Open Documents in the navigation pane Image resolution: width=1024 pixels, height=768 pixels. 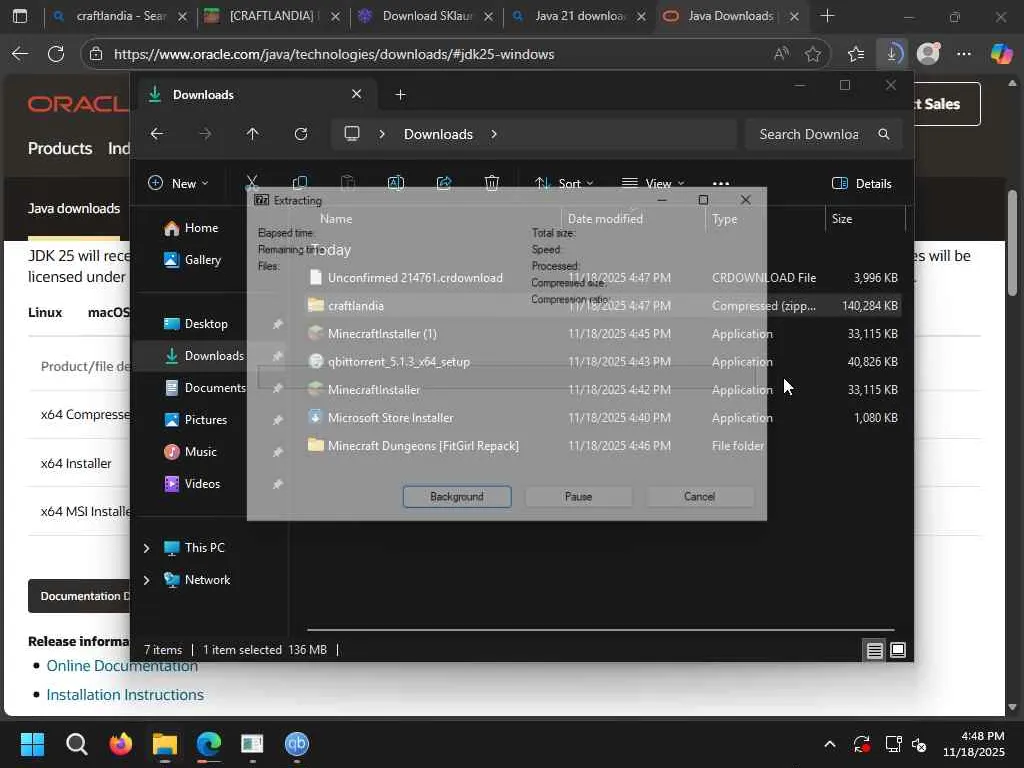205,388
